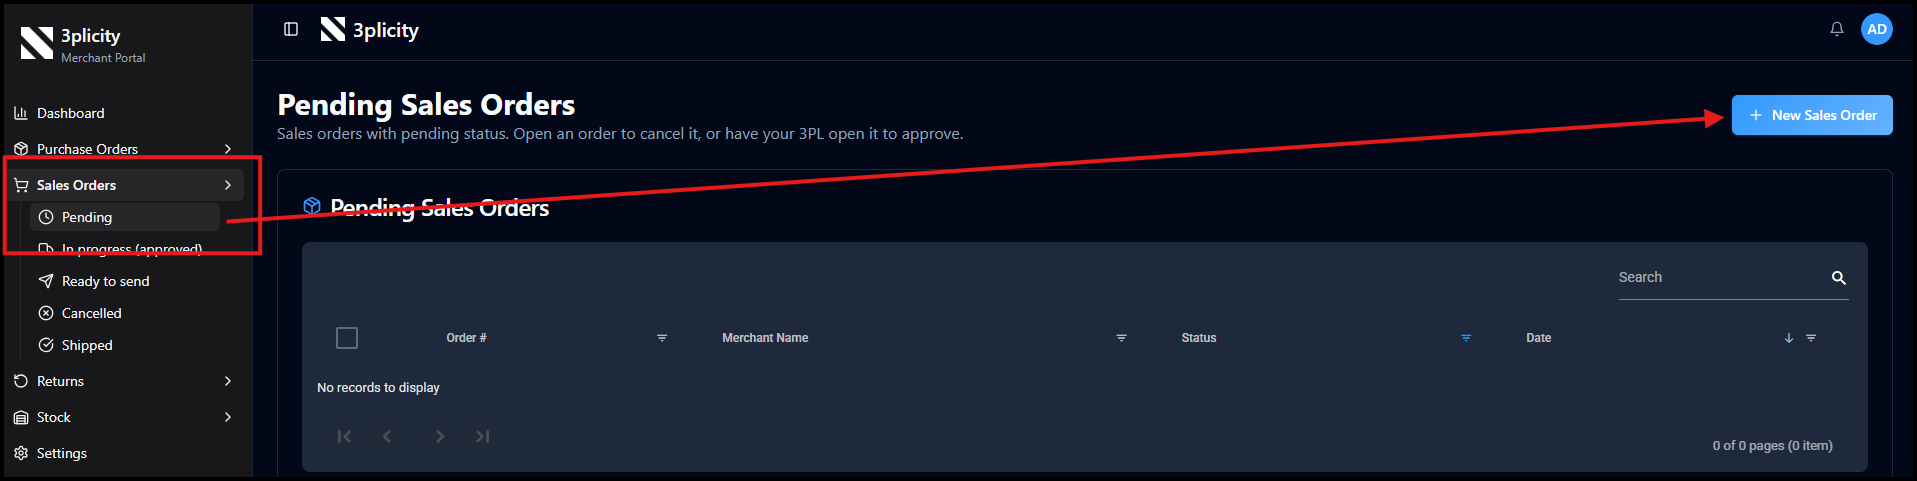Open the AD user avatar menu
This screenshot has height=481, width=1917.
click(1877, 29)
